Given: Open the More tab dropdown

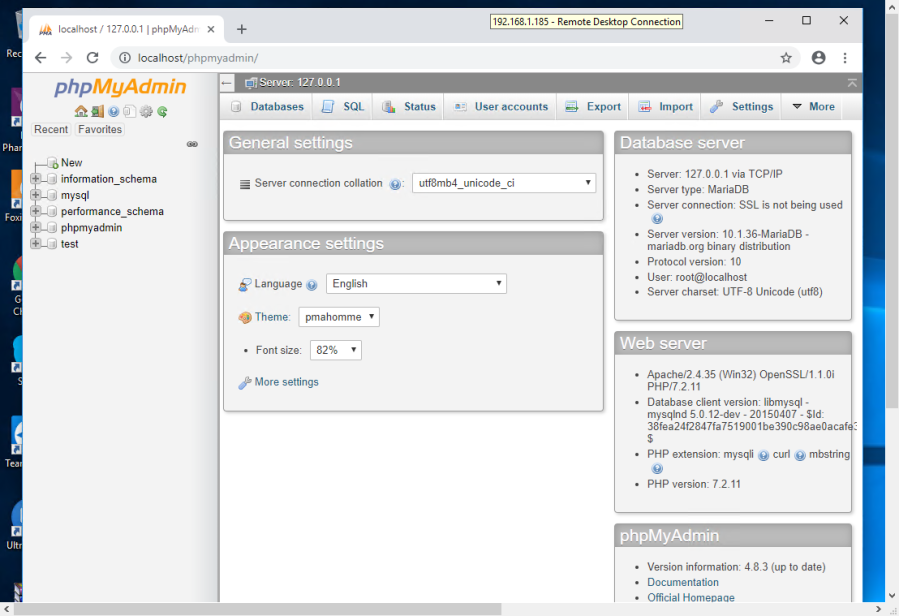Looking at the screenshot, I should pos(812,107).
